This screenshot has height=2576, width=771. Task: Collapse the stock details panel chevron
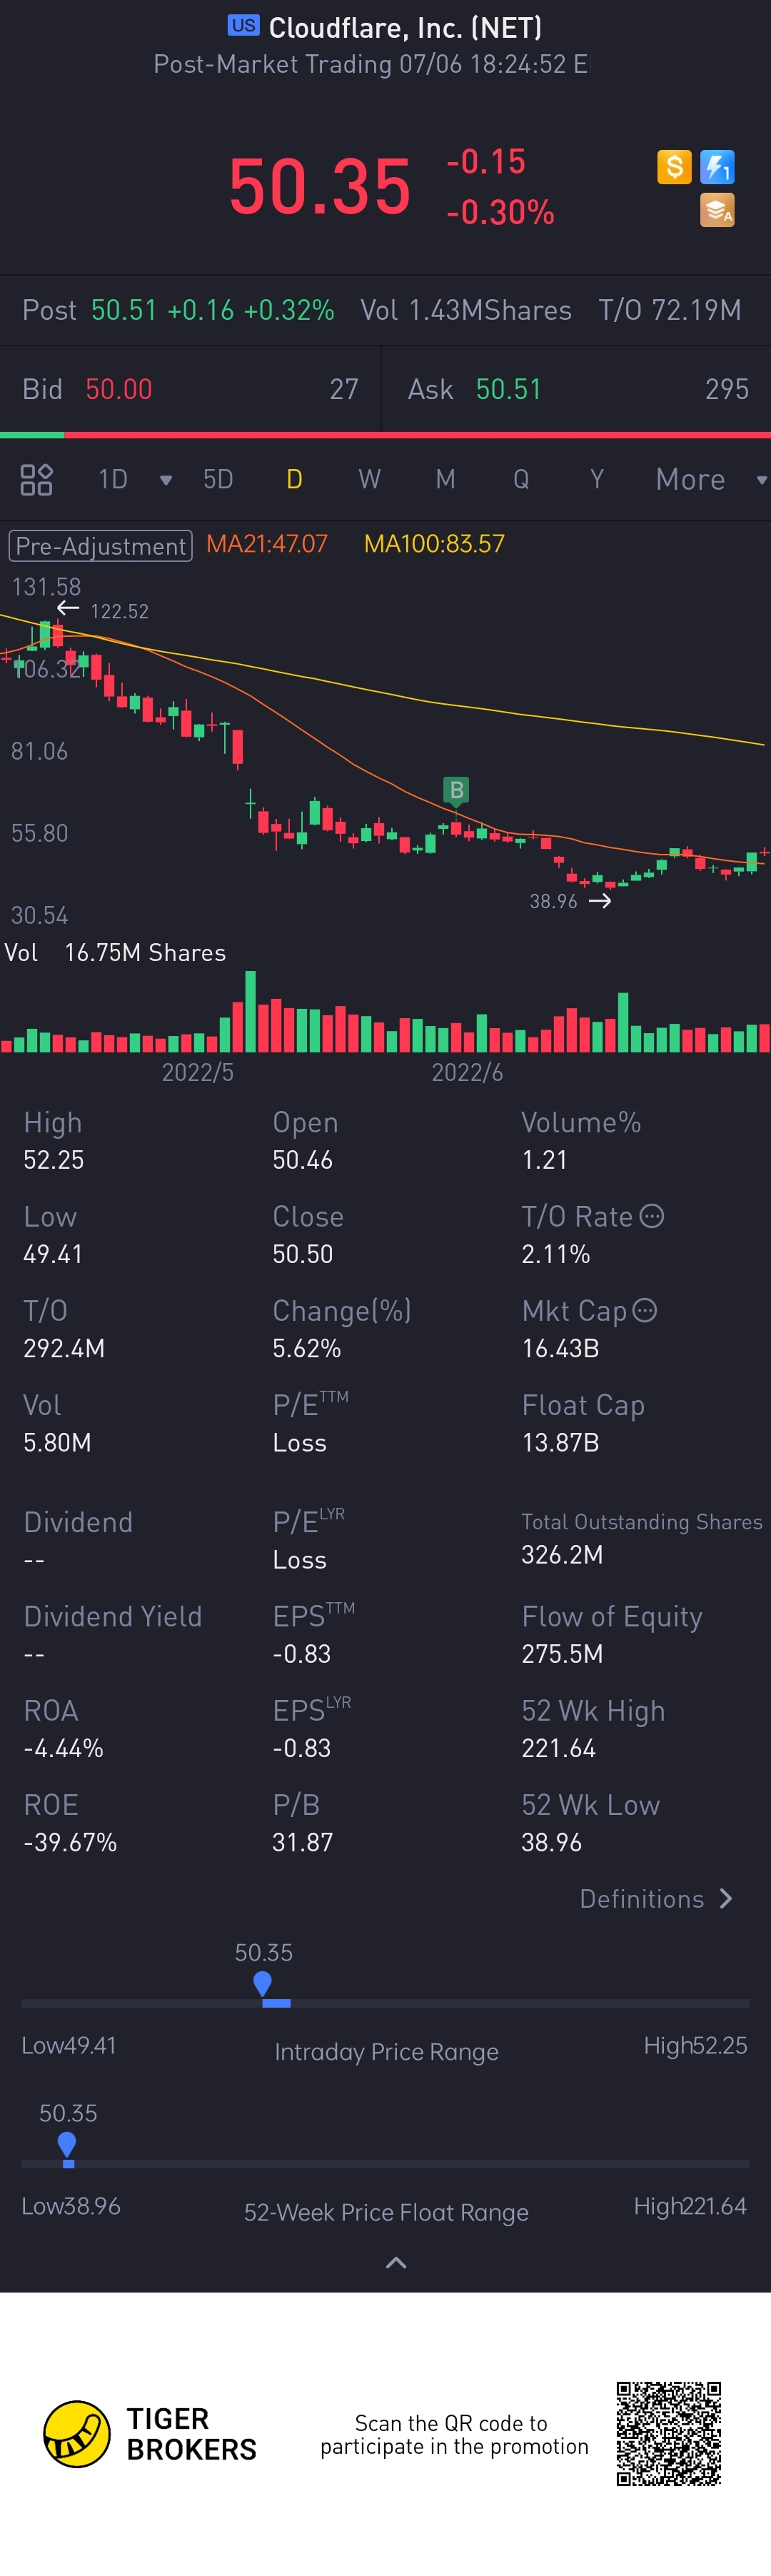pyautogui.click(x=396, y=2262)
